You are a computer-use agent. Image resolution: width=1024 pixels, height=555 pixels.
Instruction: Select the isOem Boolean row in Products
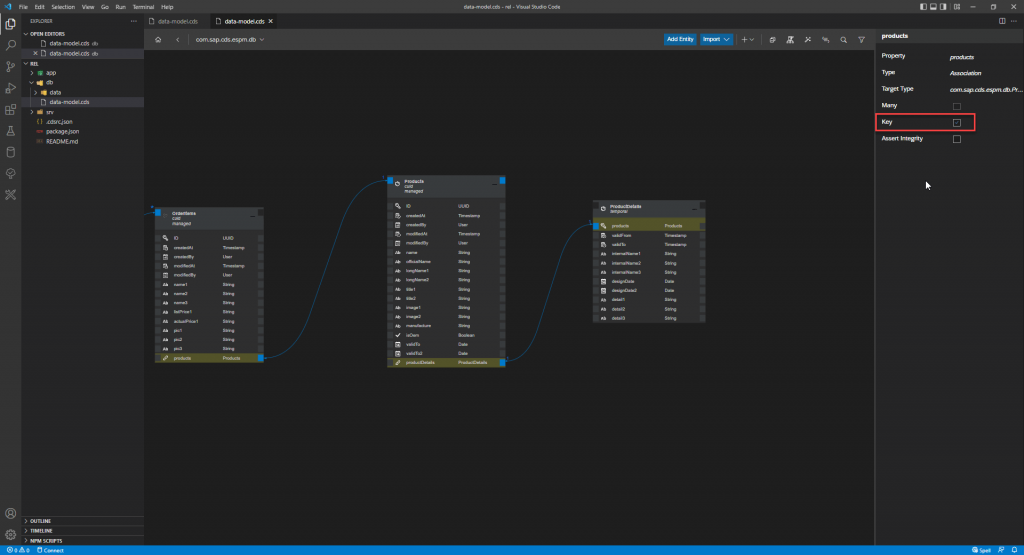446,335
